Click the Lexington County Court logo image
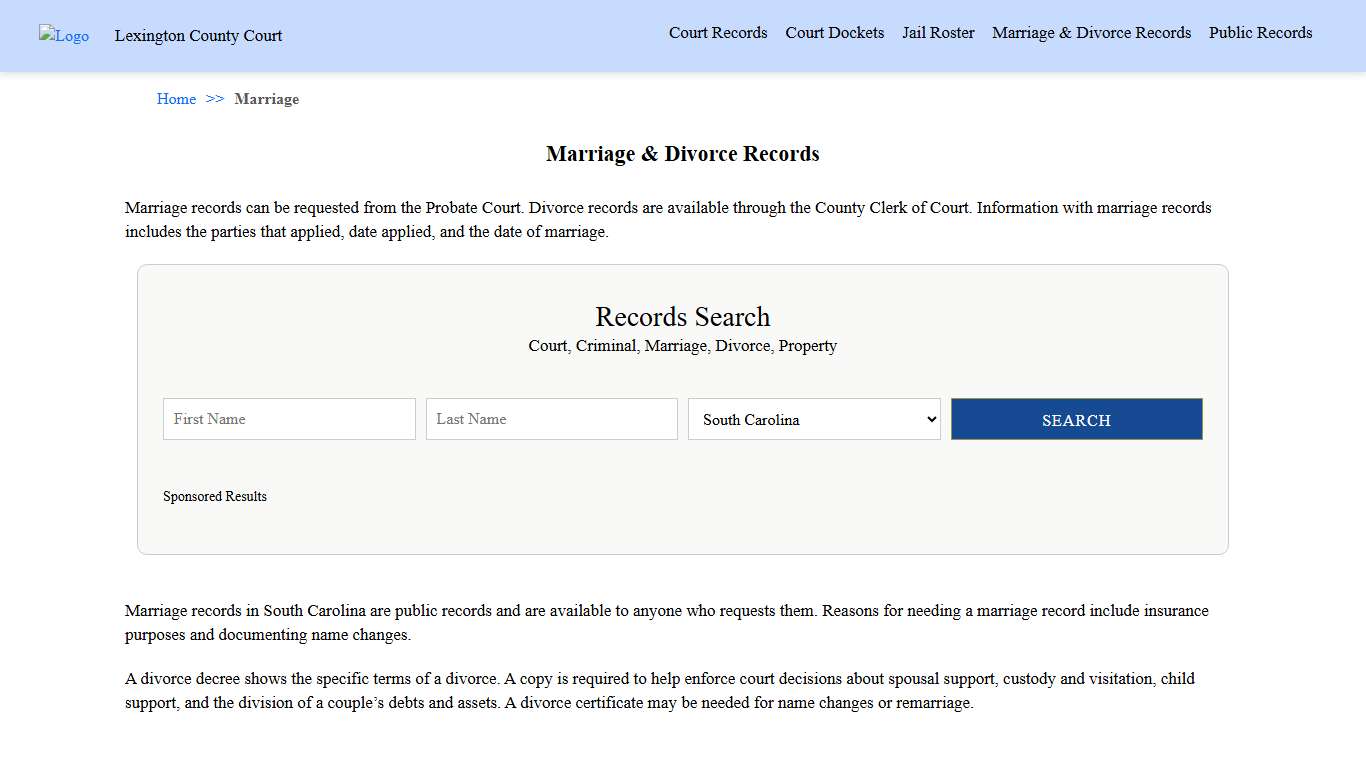This screenshot has height=768, width=1366. tap(63, 36)
